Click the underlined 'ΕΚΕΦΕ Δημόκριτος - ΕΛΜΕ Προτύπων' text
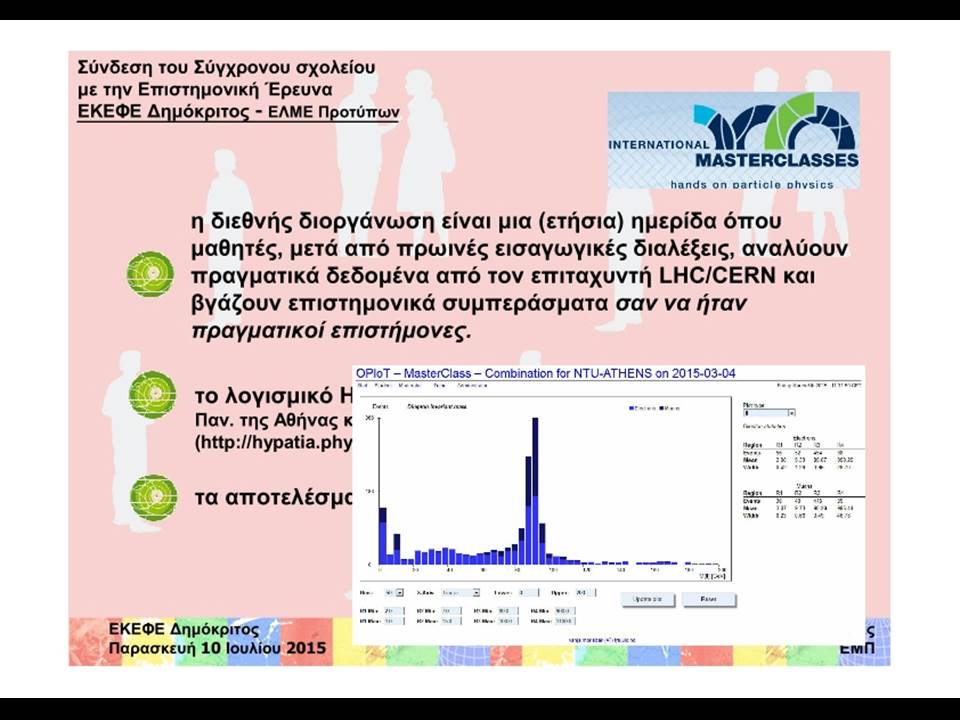This screenshot has height=720, width=960. (238, 112)
